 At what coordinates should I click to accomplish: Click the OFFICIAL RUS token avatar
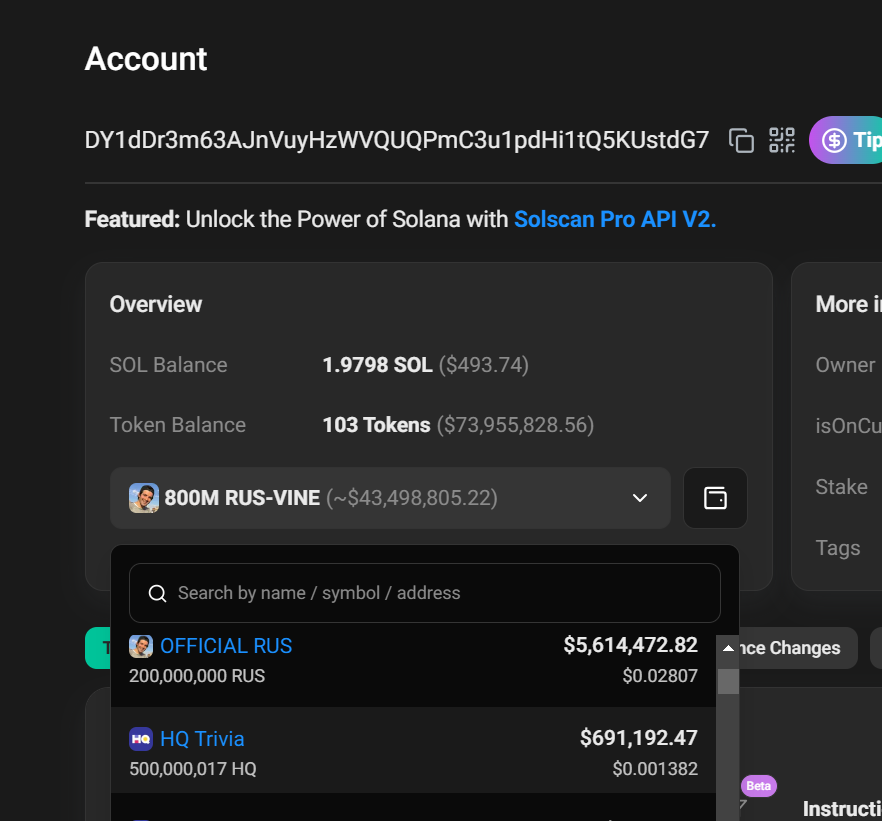click(141, 647)
